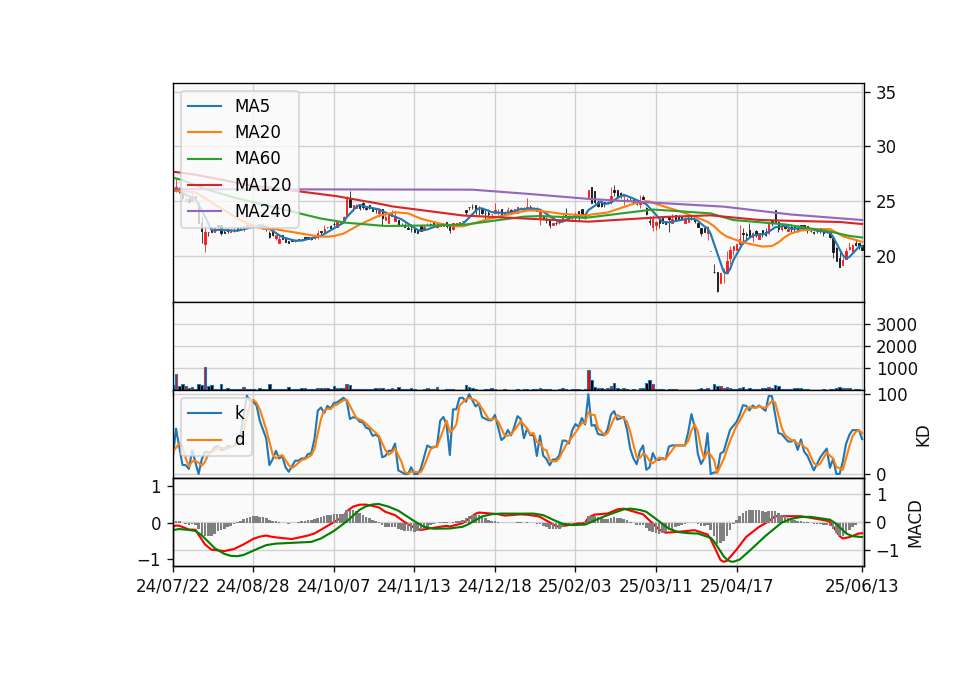Click the MA120 legend label
This screenshot has height=690, width=960.
[x=263, y=185]
